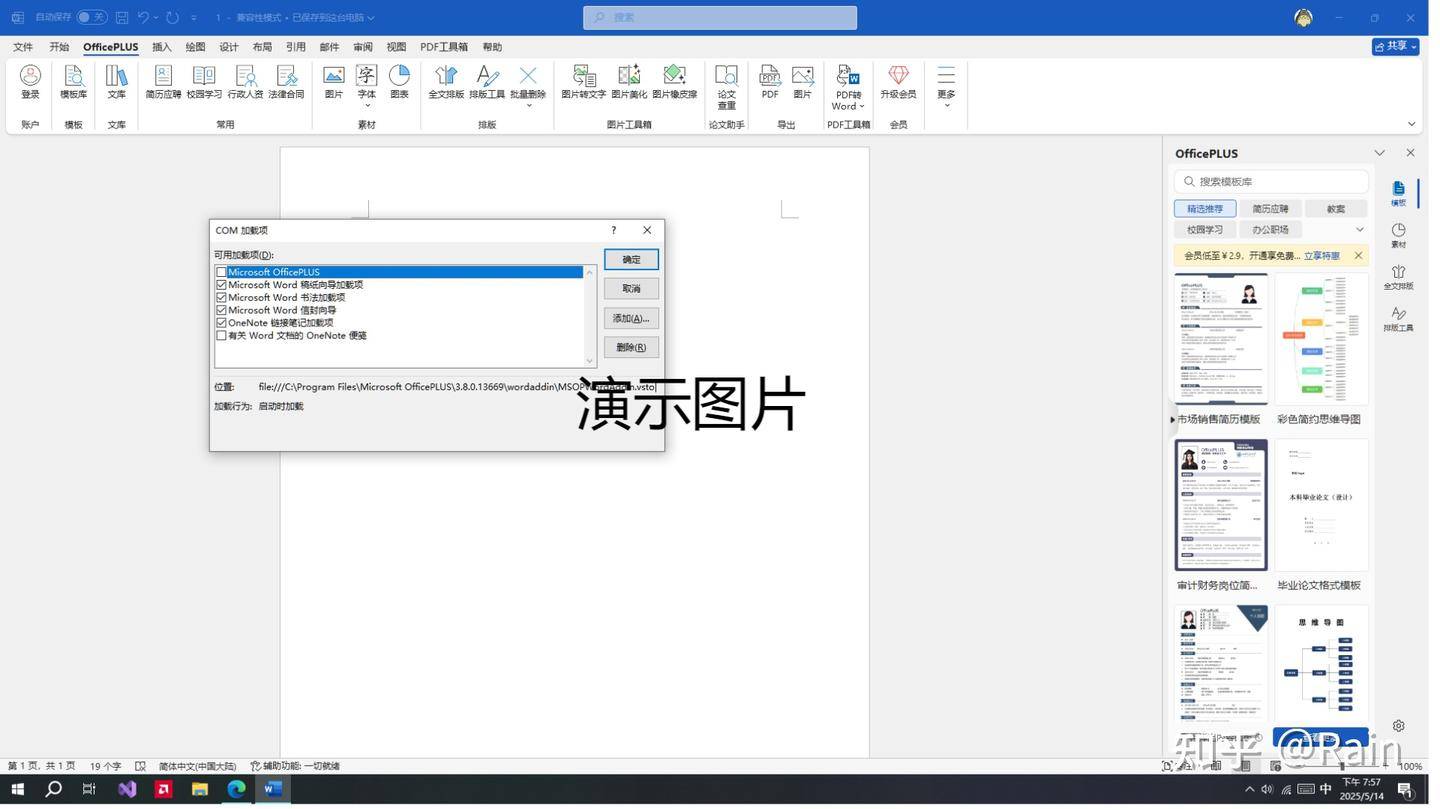Open the 素材 tab in side panel

(x=1398, y=235)
